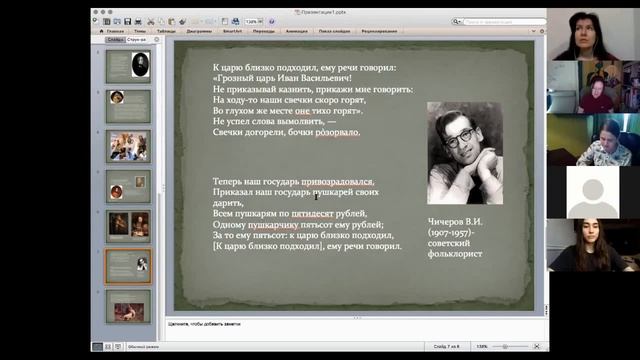Image resolution: width=640 pixels, height=360 pixels.
Task: Click the fit slide to window icon
Action: pos(537,347)
